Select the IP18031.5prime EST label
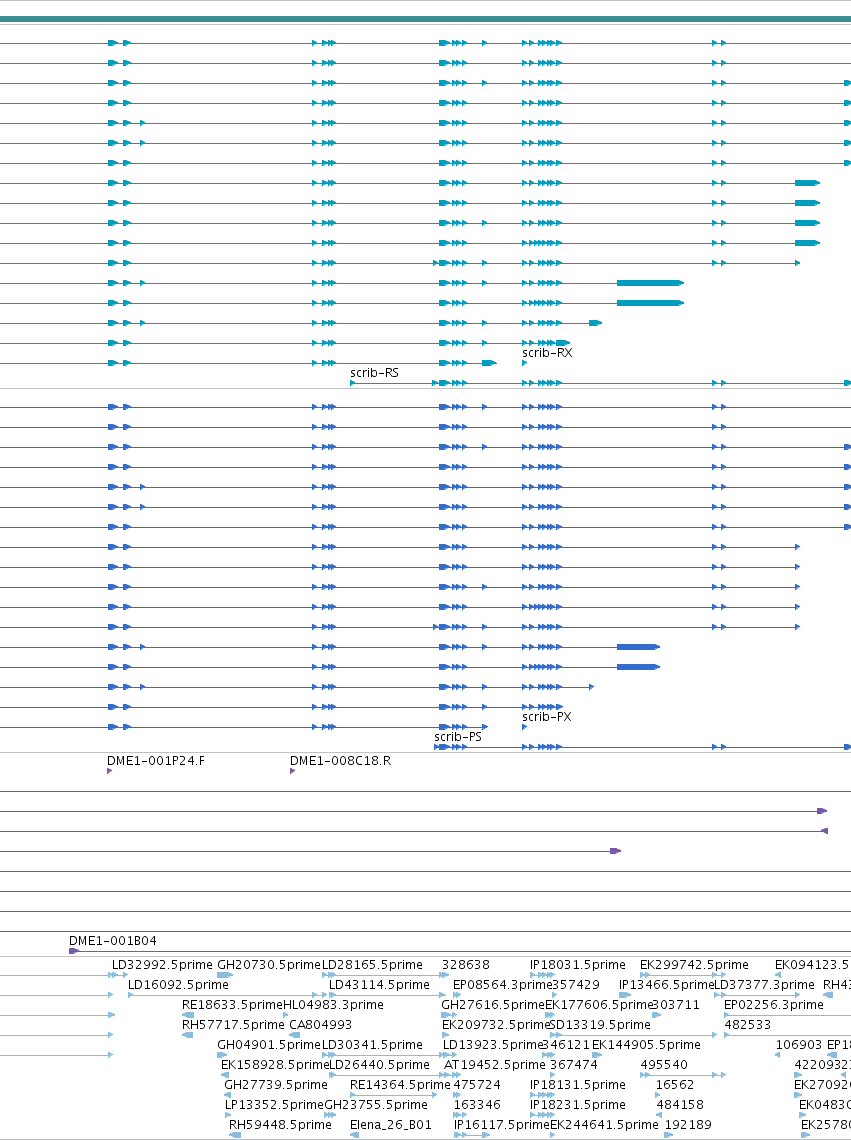Image resolution: width=851 pixels, height=1140 pixels. coord(578,965)
